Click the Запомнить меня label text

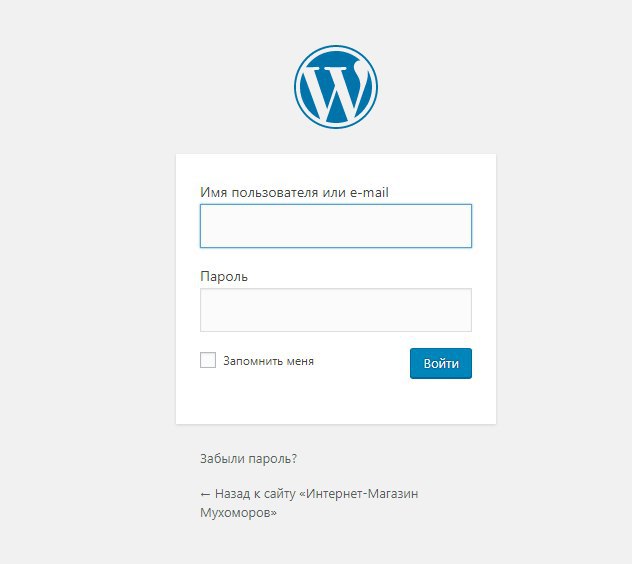coord(268,361)
